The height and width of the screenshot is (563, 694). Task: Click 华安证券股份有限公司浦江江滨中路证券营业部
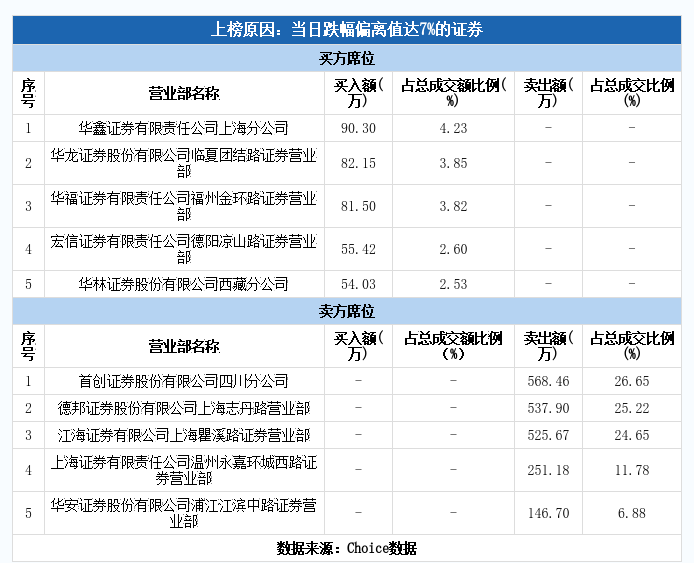[x=184, y=513]
